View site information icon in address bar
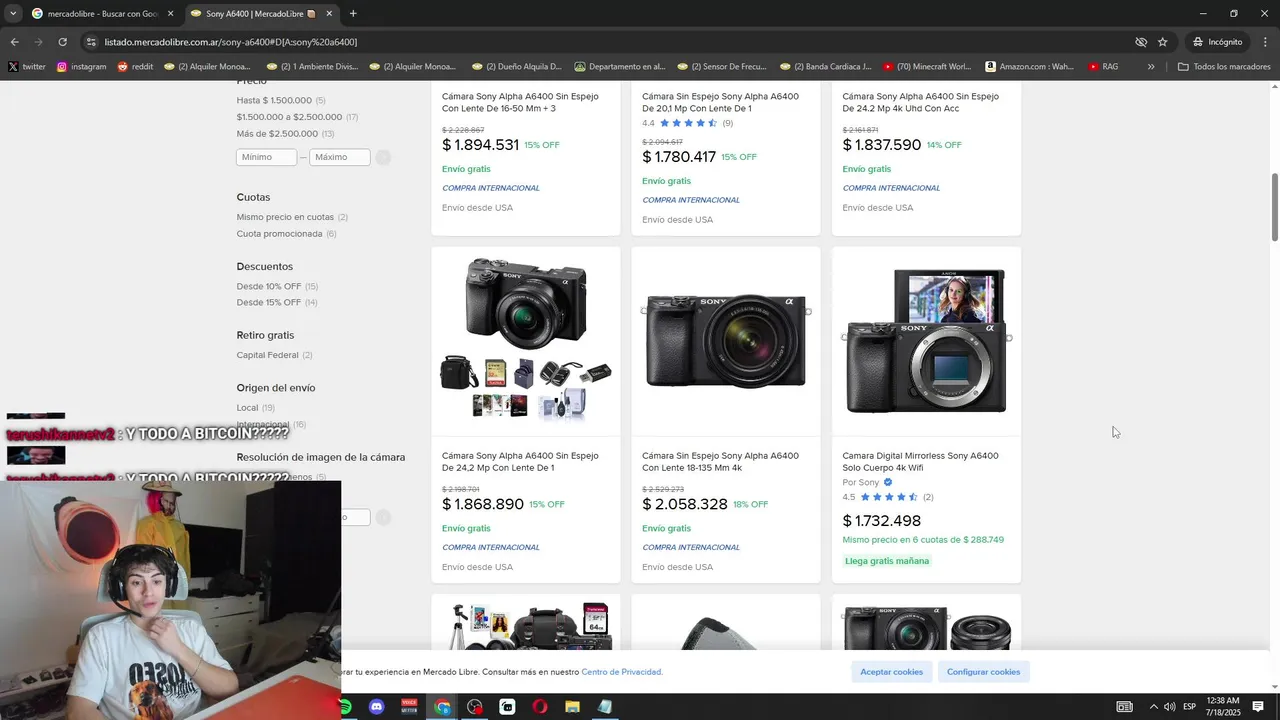Screen dimensions: 1280x720 point(91,42)
